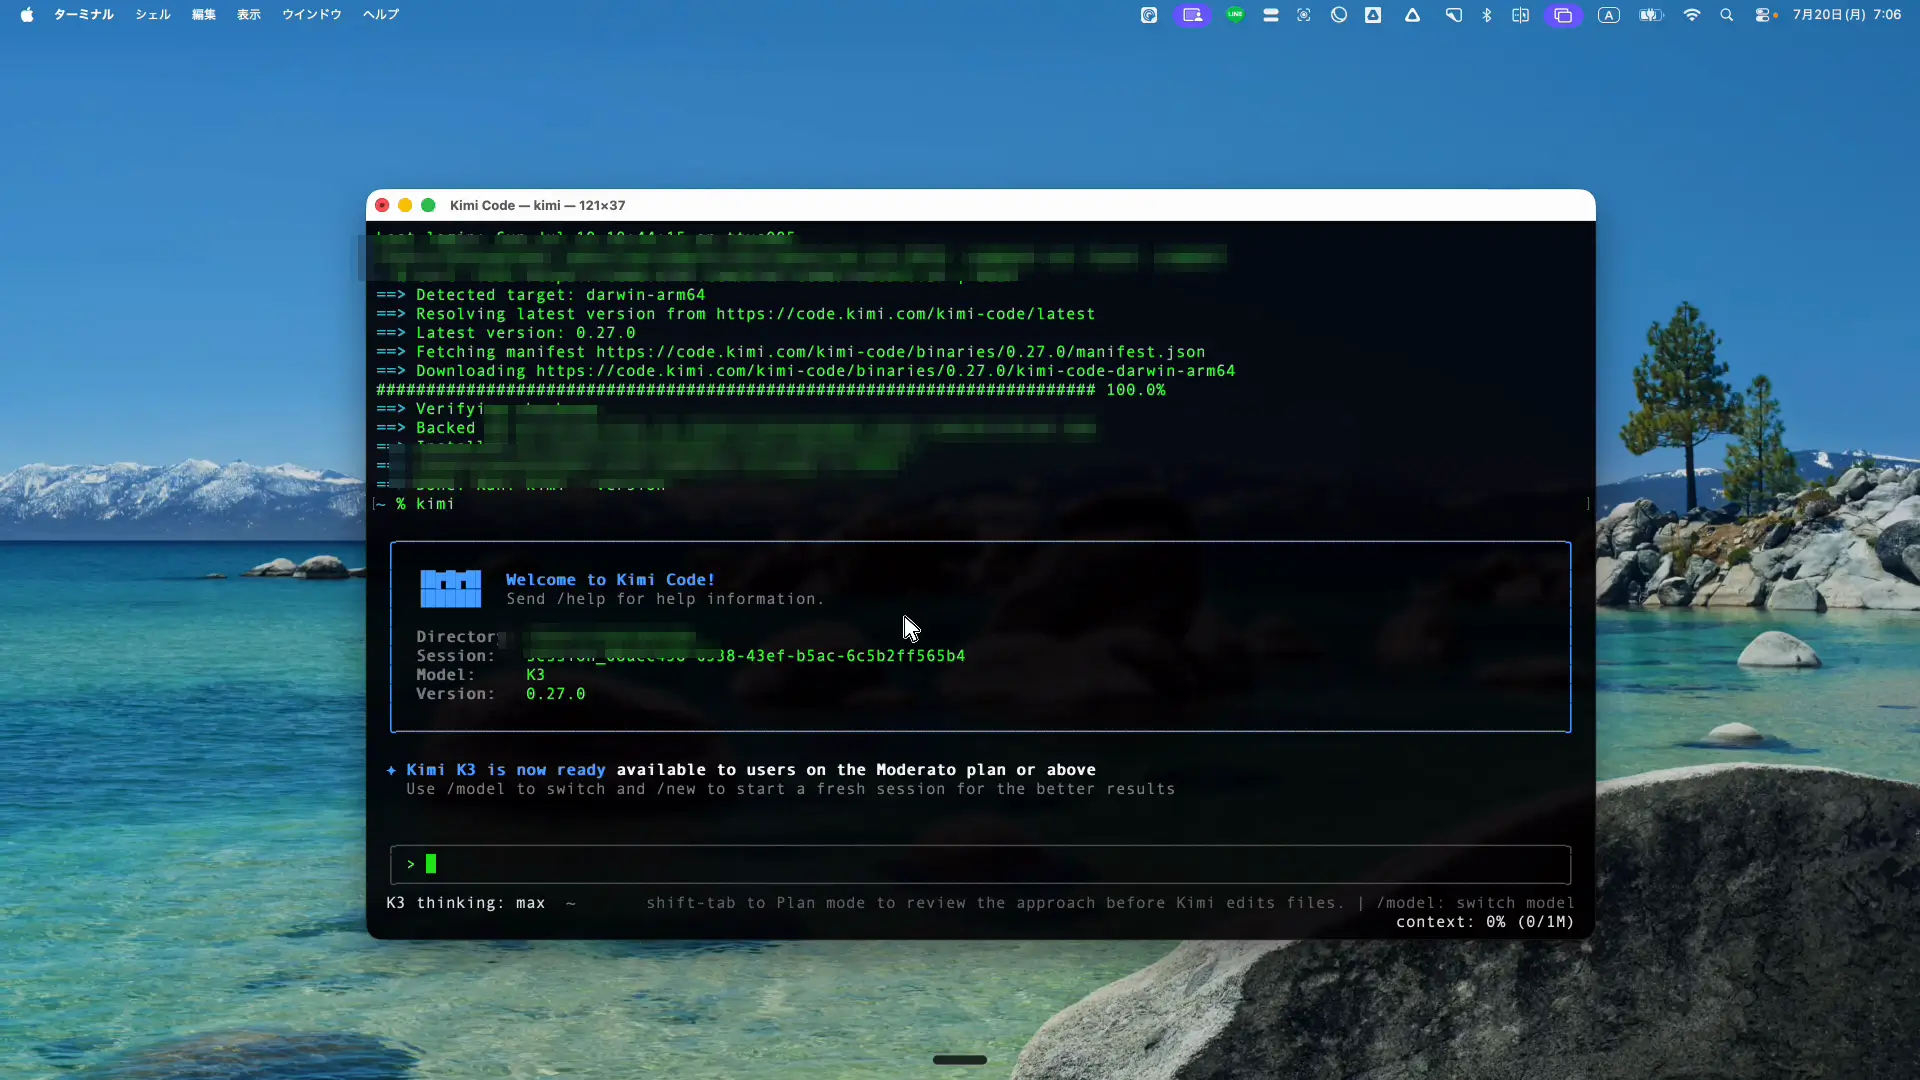Click the Kimi prompt input field
1920x1080 pixels.
pyautogui.click(x=980, y=864)
